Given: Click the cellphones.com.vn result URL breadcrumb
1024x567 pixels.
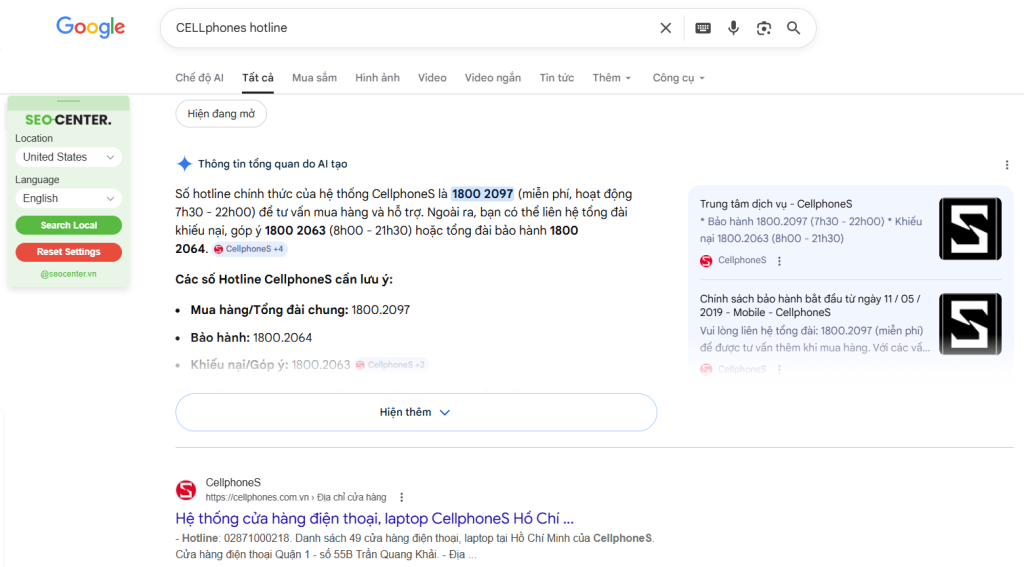Looking at the screenshot, I should (296, 497).
